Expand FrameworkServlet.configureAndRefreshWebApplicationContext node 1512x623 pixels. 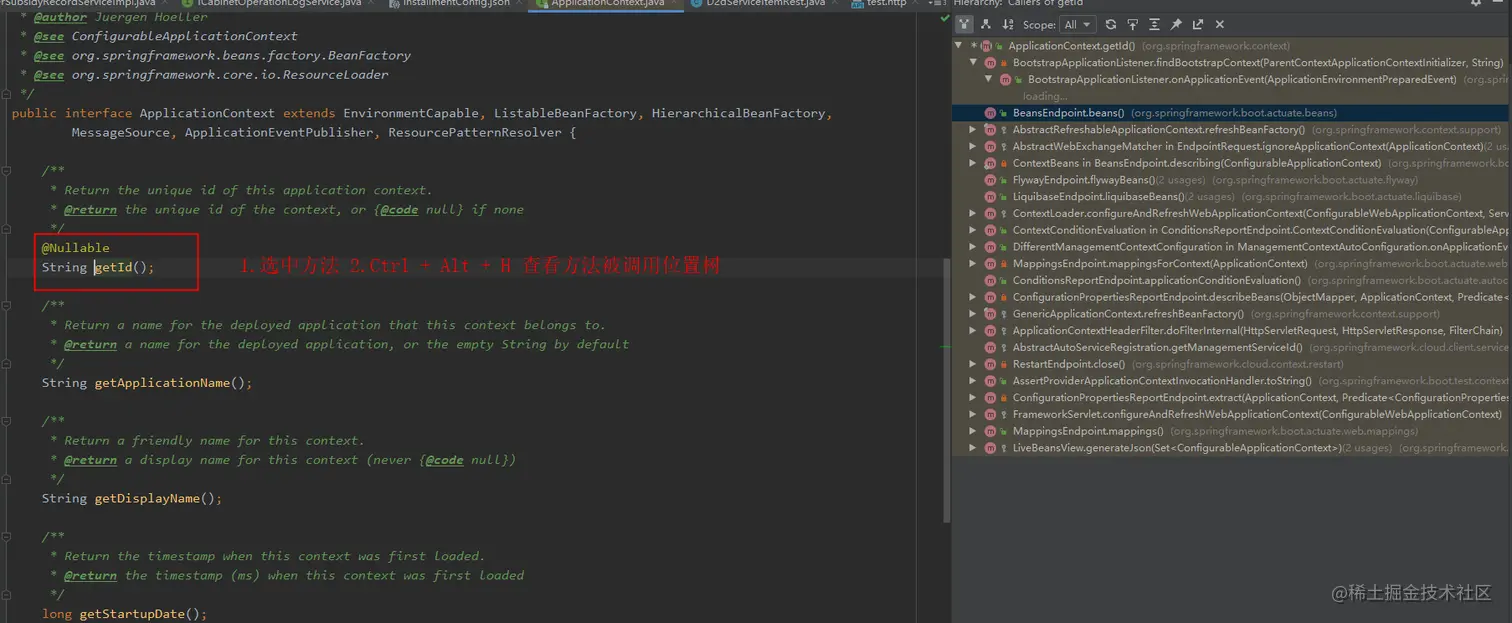[972, 414]
